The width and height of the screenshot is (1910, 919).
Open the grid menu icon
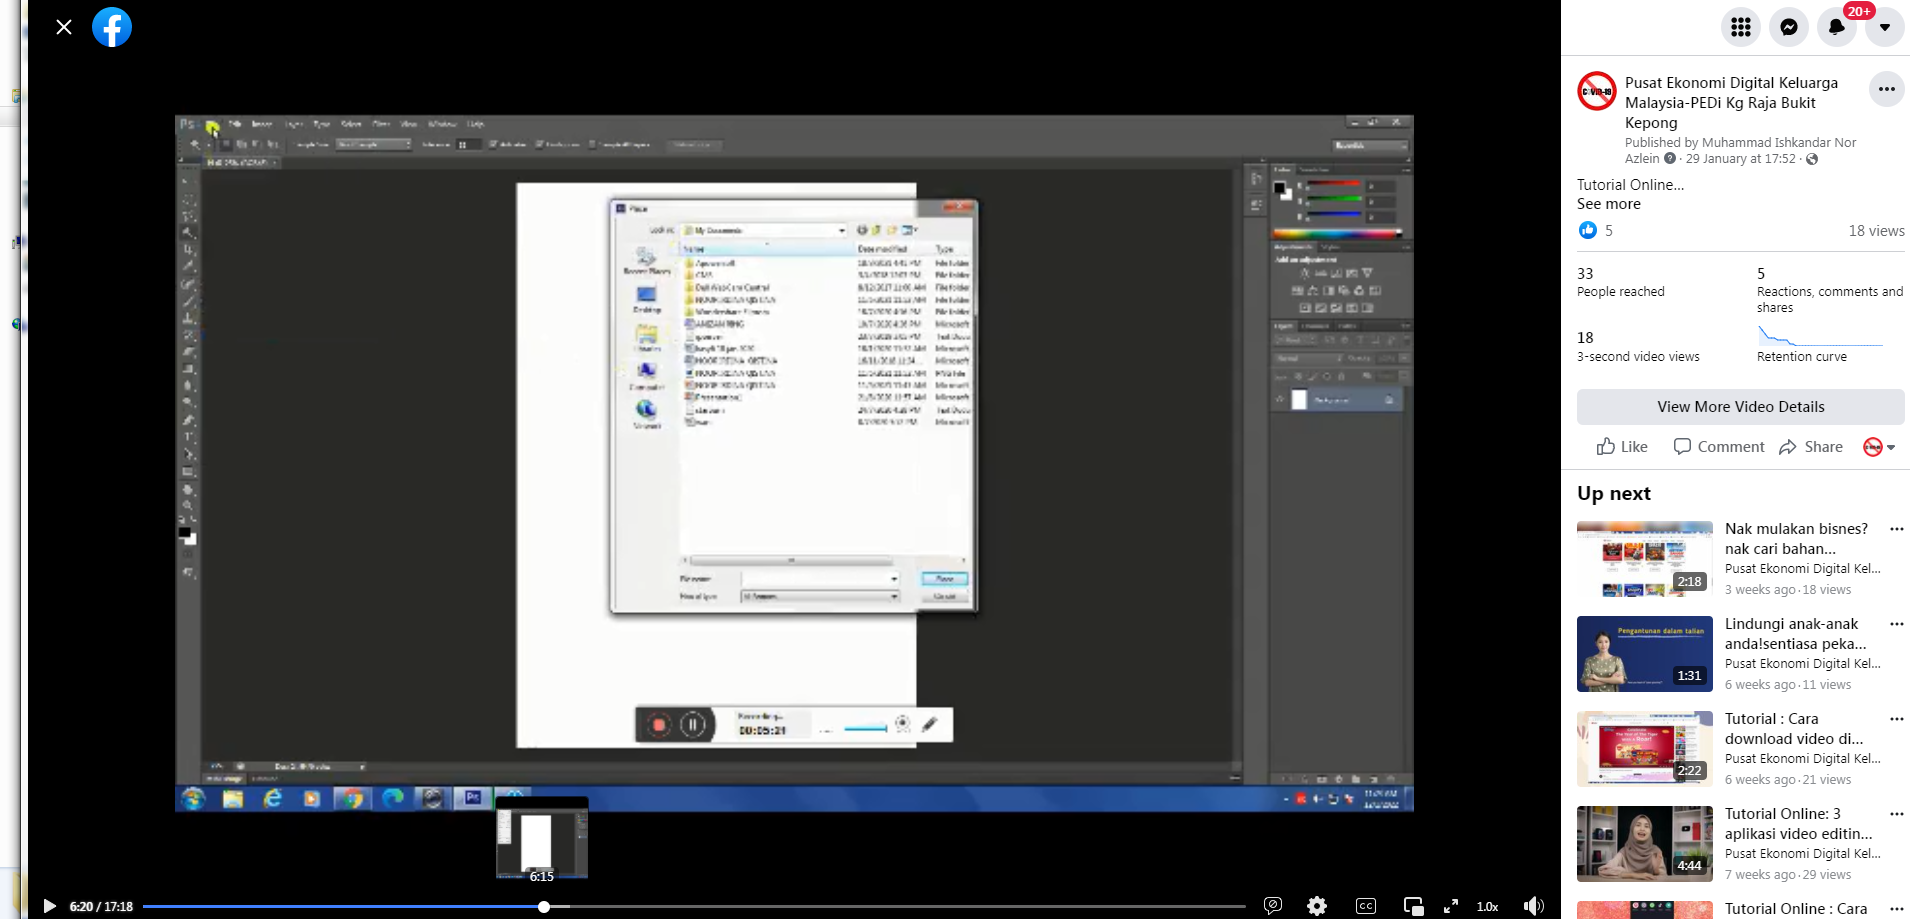pos(1740,27)
